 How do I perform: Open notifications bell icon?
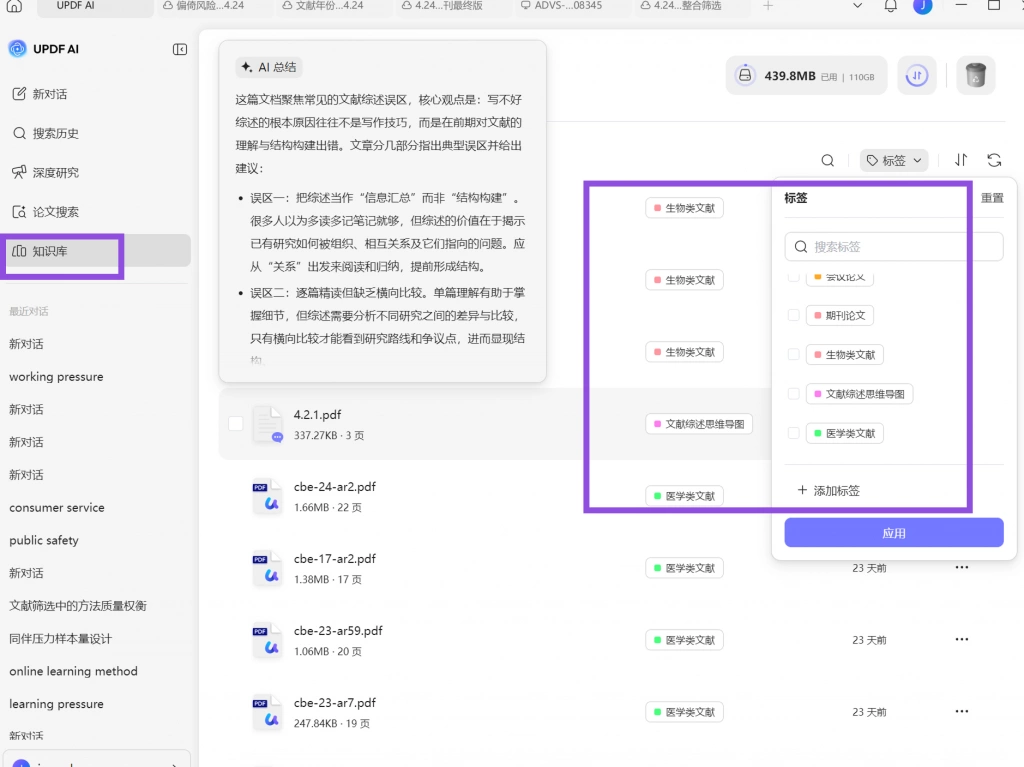click(890, 7)
